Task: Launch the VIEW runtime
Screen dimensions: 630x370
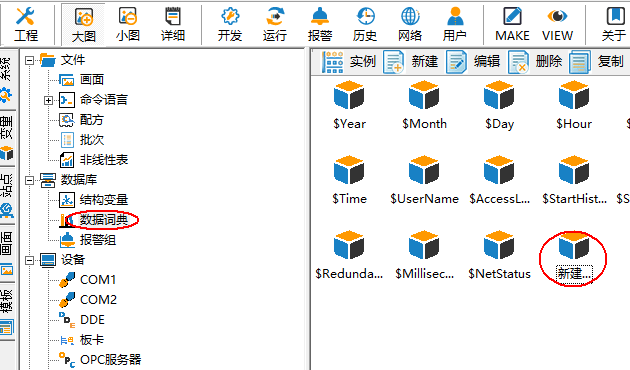Action: 557,24
